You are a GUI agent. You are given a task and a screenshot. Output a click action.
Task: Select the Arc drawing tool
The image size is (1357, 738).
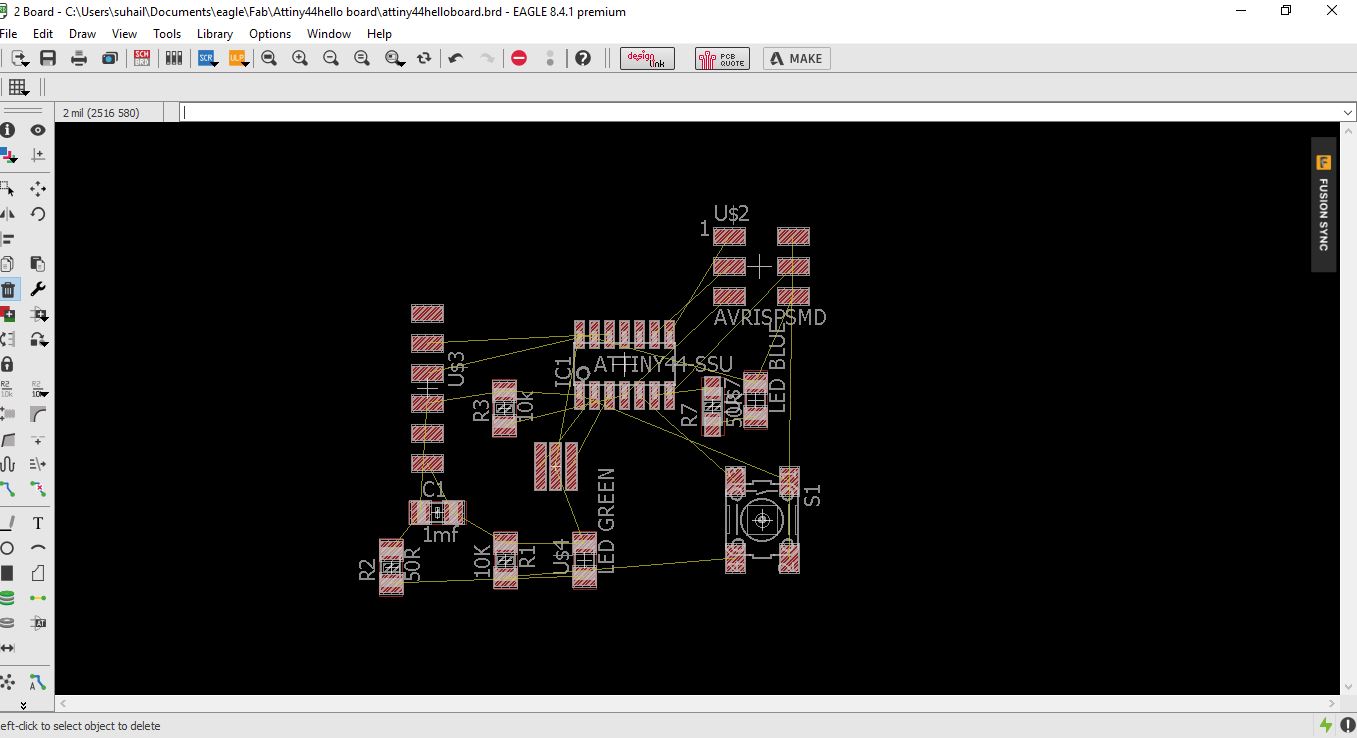(x=38, y=548)
